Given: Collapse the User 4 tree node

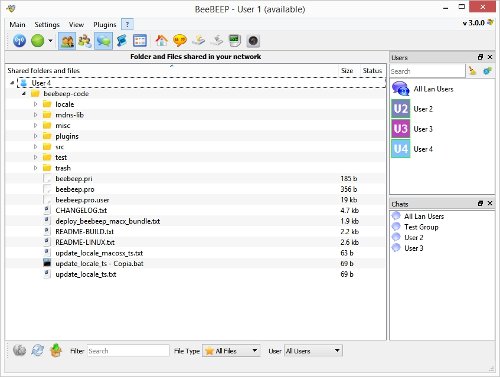Looking at the screenshot, I should point(12,83).
